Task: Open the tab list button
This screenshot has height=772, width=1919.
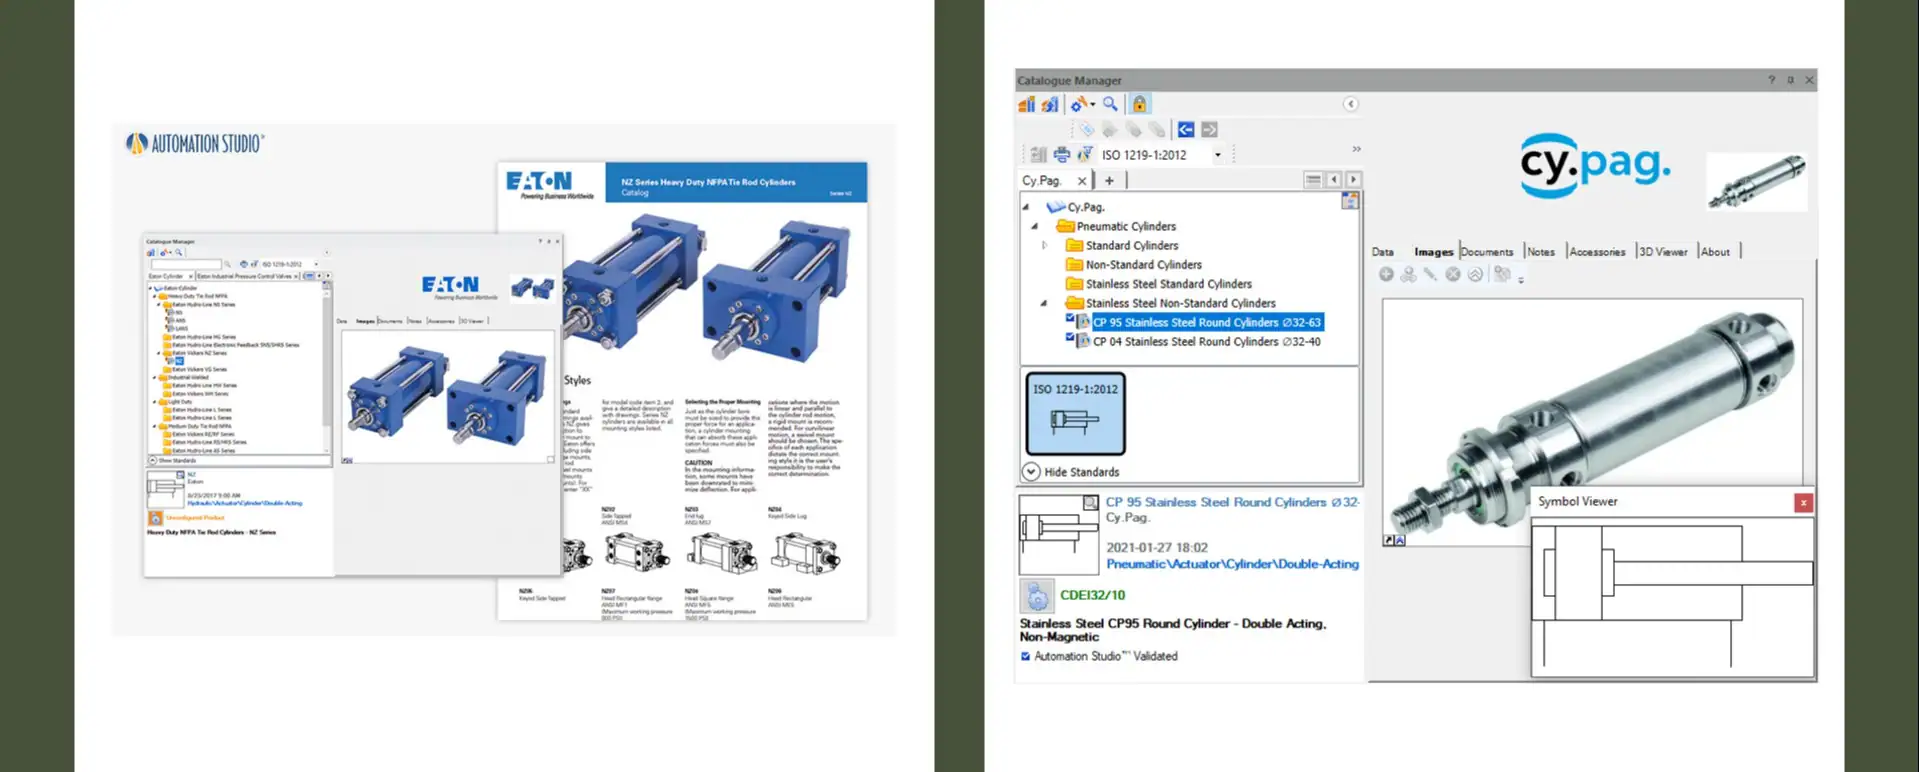Action: pos(1313,180)
